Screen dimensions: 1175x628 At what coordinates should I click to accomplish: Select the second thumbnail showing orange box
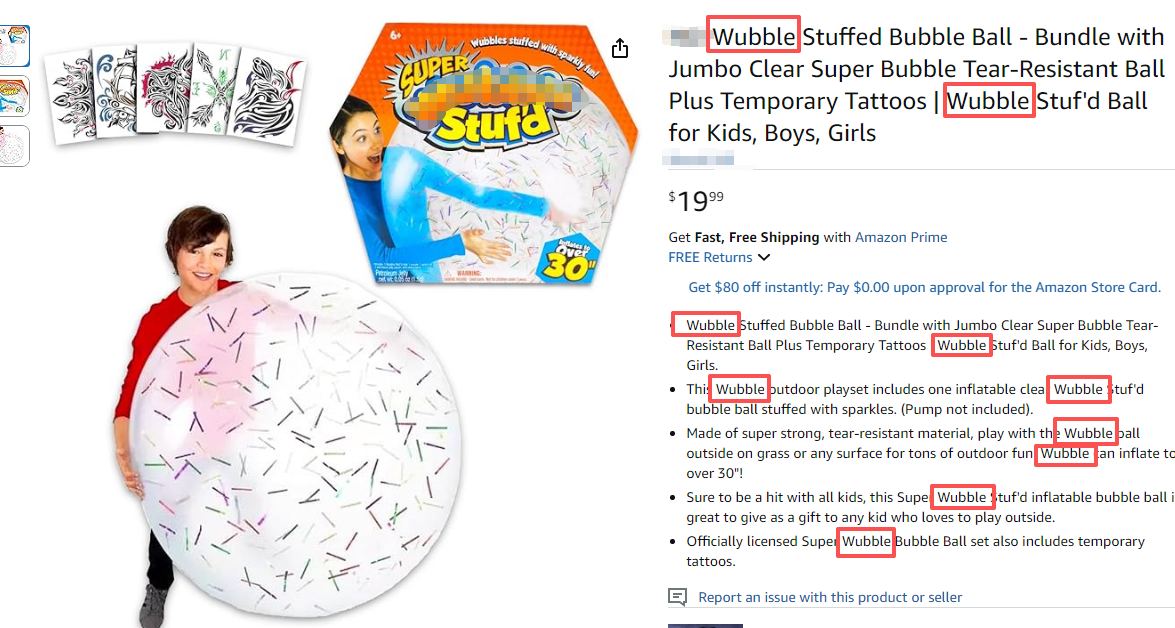[15, 96]
